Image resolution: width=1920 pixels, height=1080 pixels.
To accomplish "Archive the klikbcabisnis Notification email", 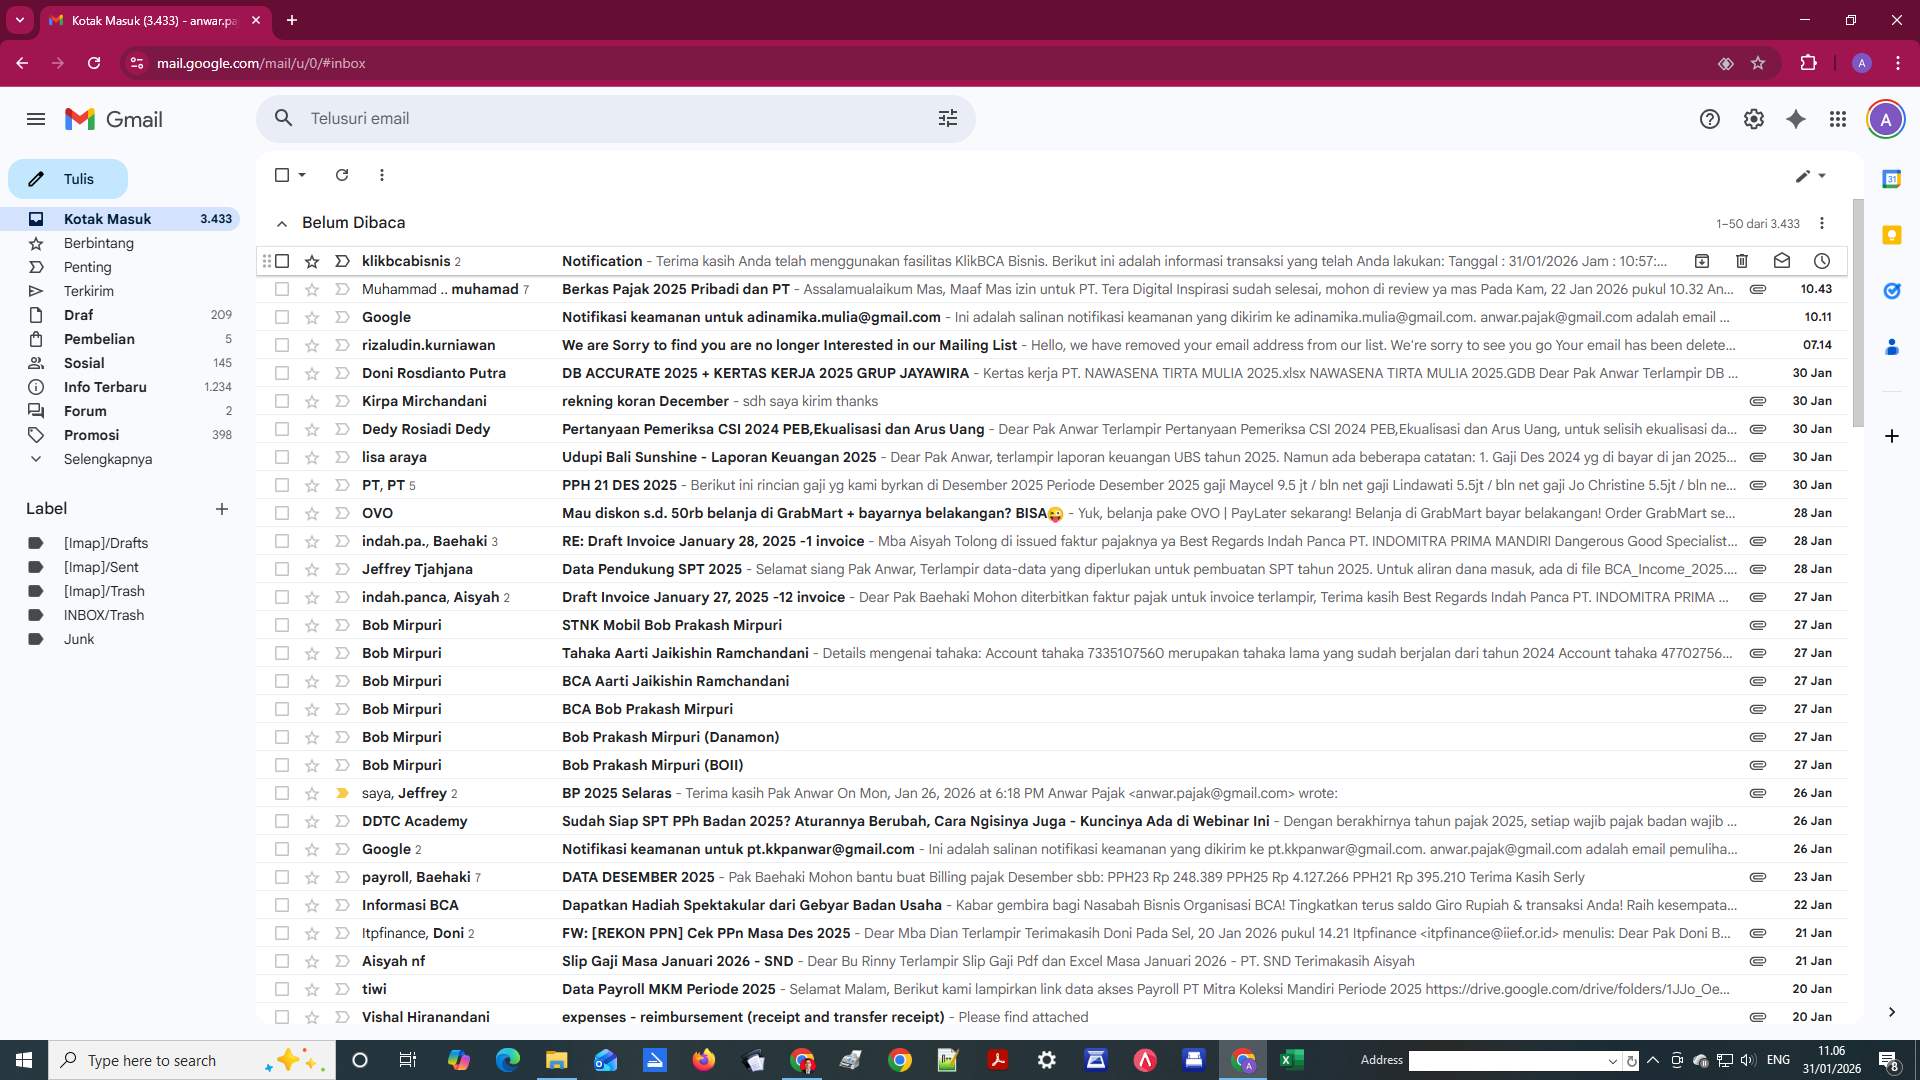I will pyautogui.click(x=1702, y=261).
